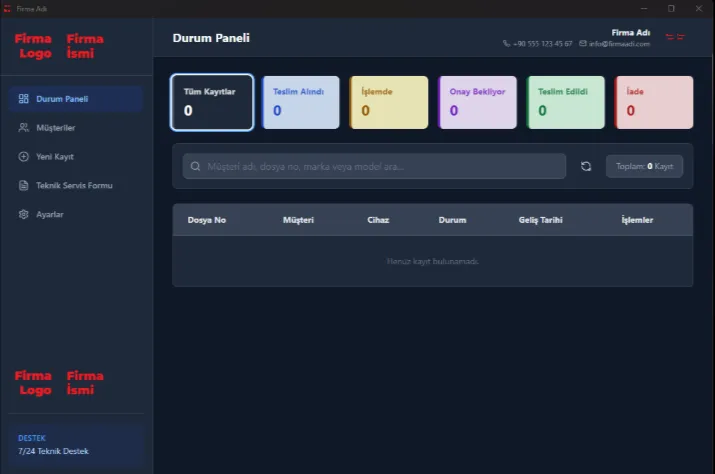Click the Geliş Tarihi column header
Screen dimensions: 715x474
[540, 220]
